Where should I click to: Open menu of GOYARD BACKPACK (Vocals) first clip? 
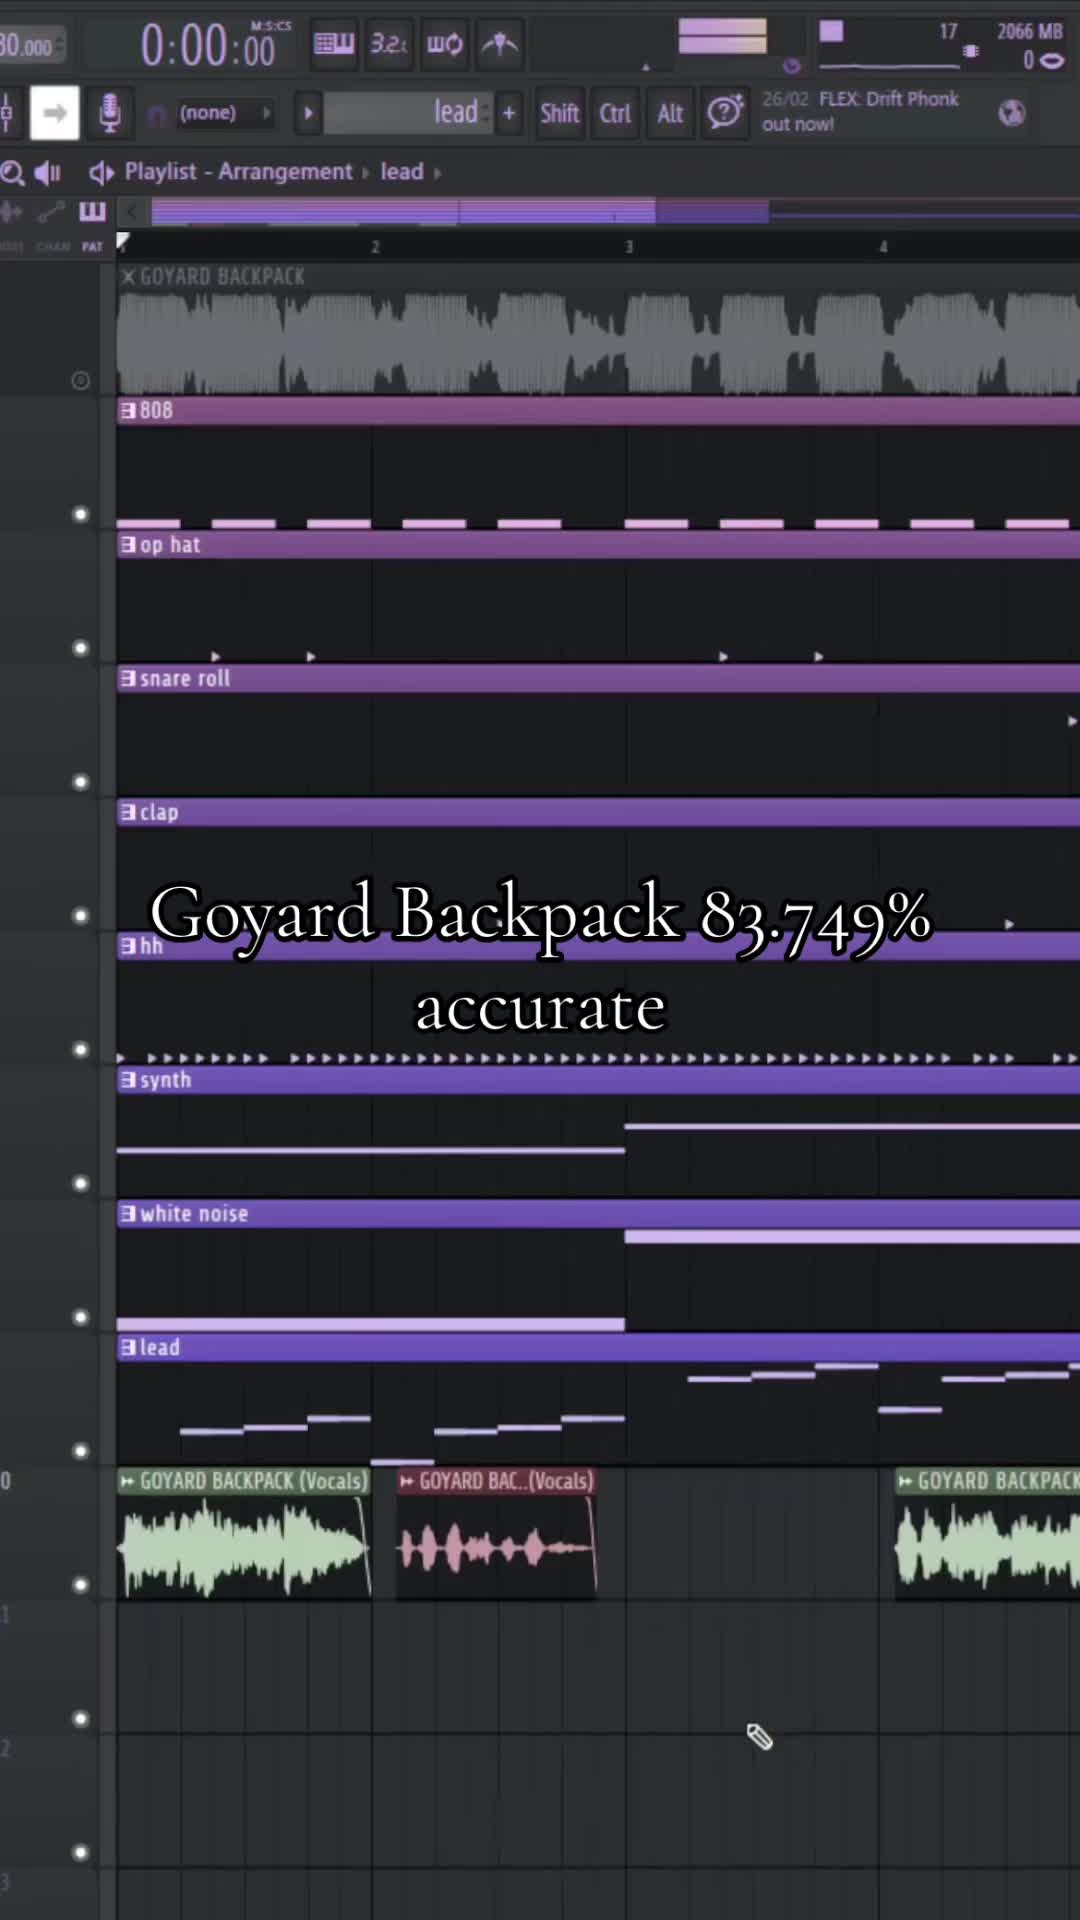tap(127, 1481)
